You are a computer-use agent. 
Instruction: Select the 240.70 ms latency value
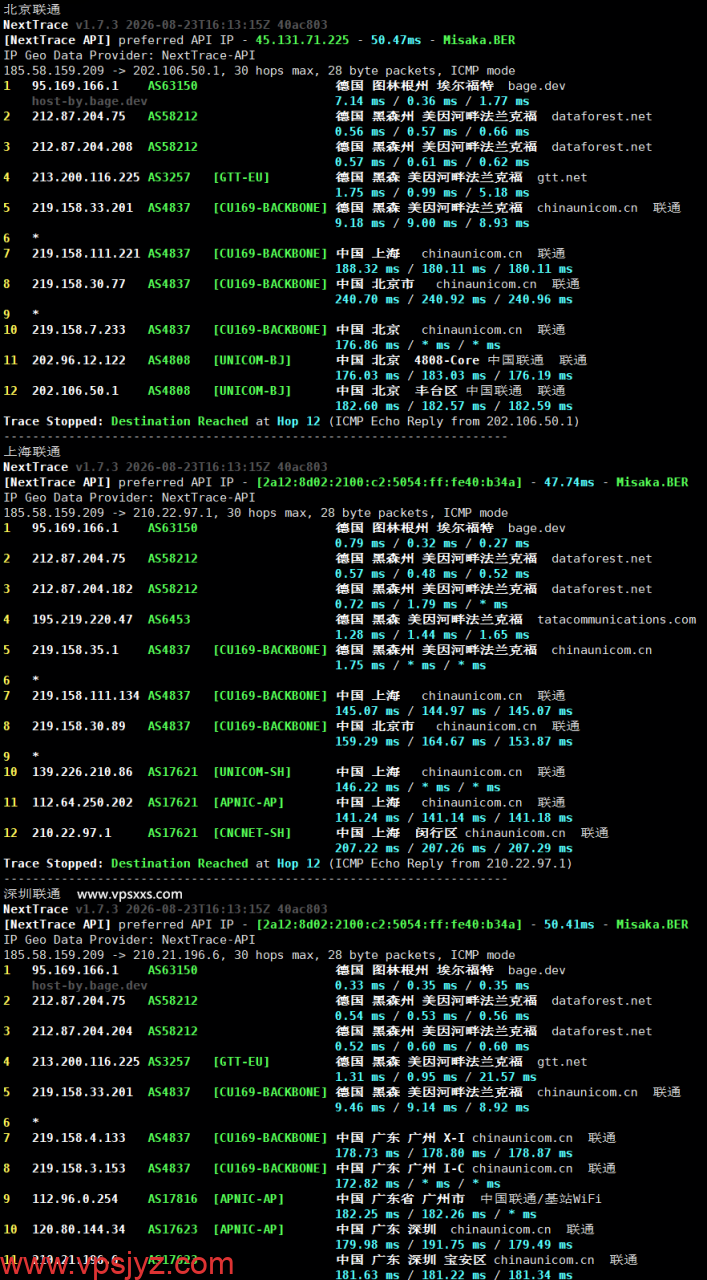click(368, 299)
